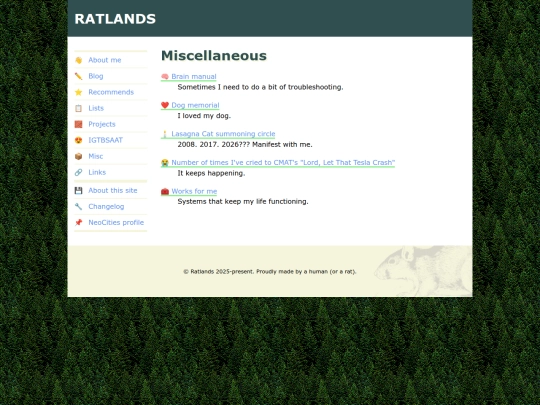Screen dimensions: 540x405
Task: Click the heart-eyes emoji next to IGTBSAAT
Action: [x=79, y=140]
